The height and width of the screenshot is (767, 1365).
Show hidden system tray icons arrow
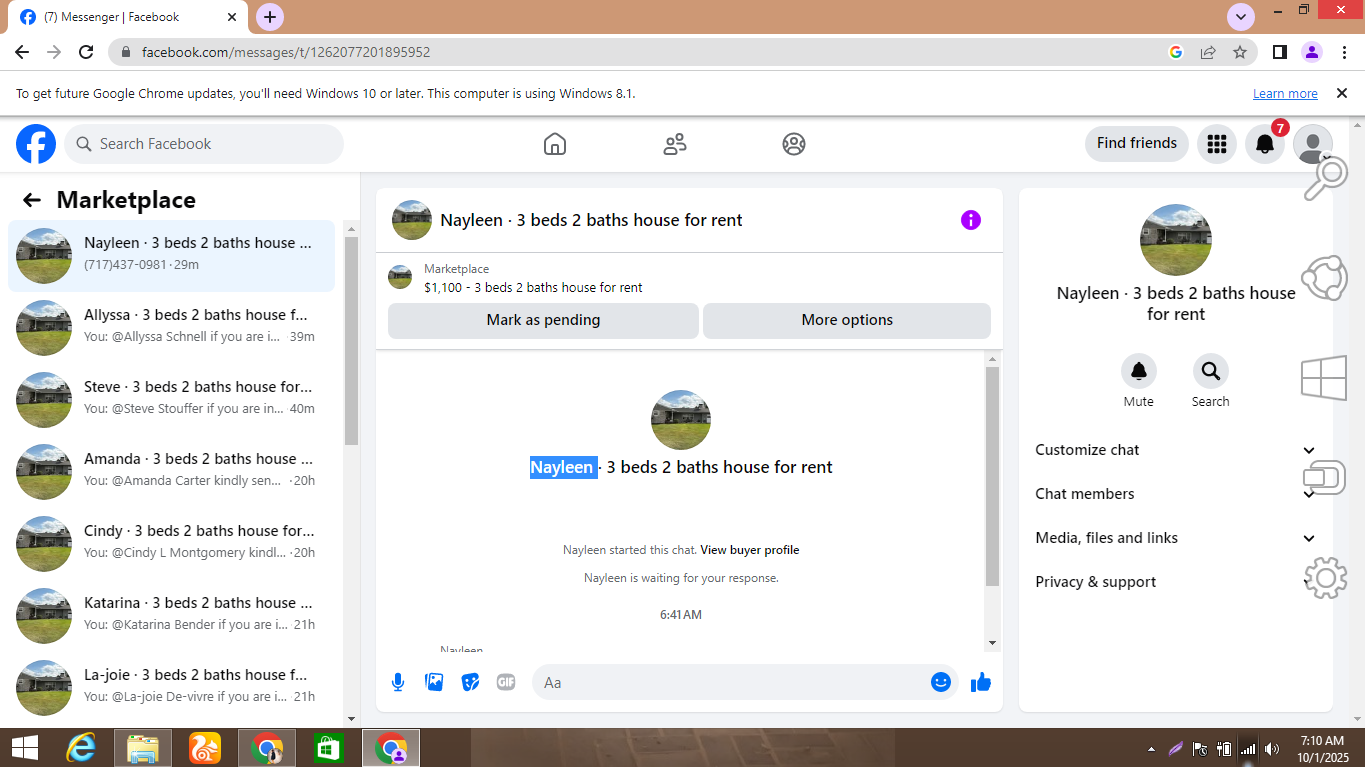(x=1151, y=748)
